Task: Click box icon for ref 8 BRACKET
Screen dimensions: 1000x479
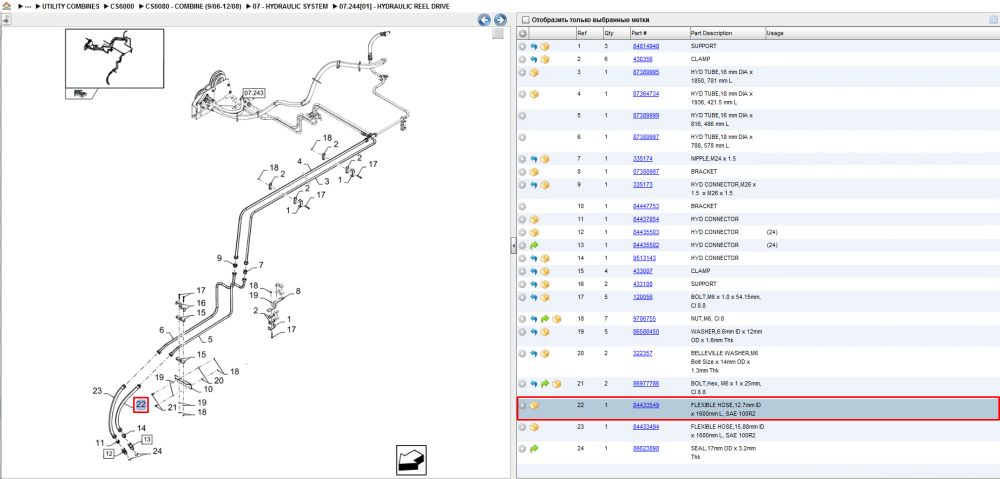Action: [x=534, y=172]
